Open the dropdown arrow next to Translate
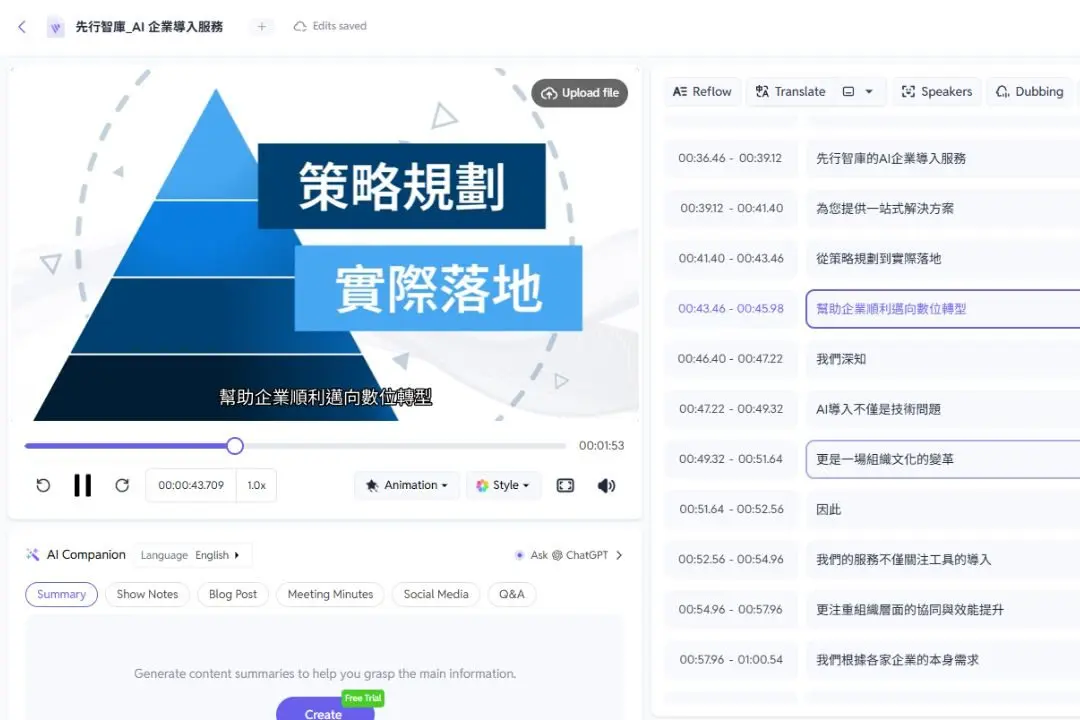Image resolution: width=1080 pixels, height=720 pixels. [869, 92]
